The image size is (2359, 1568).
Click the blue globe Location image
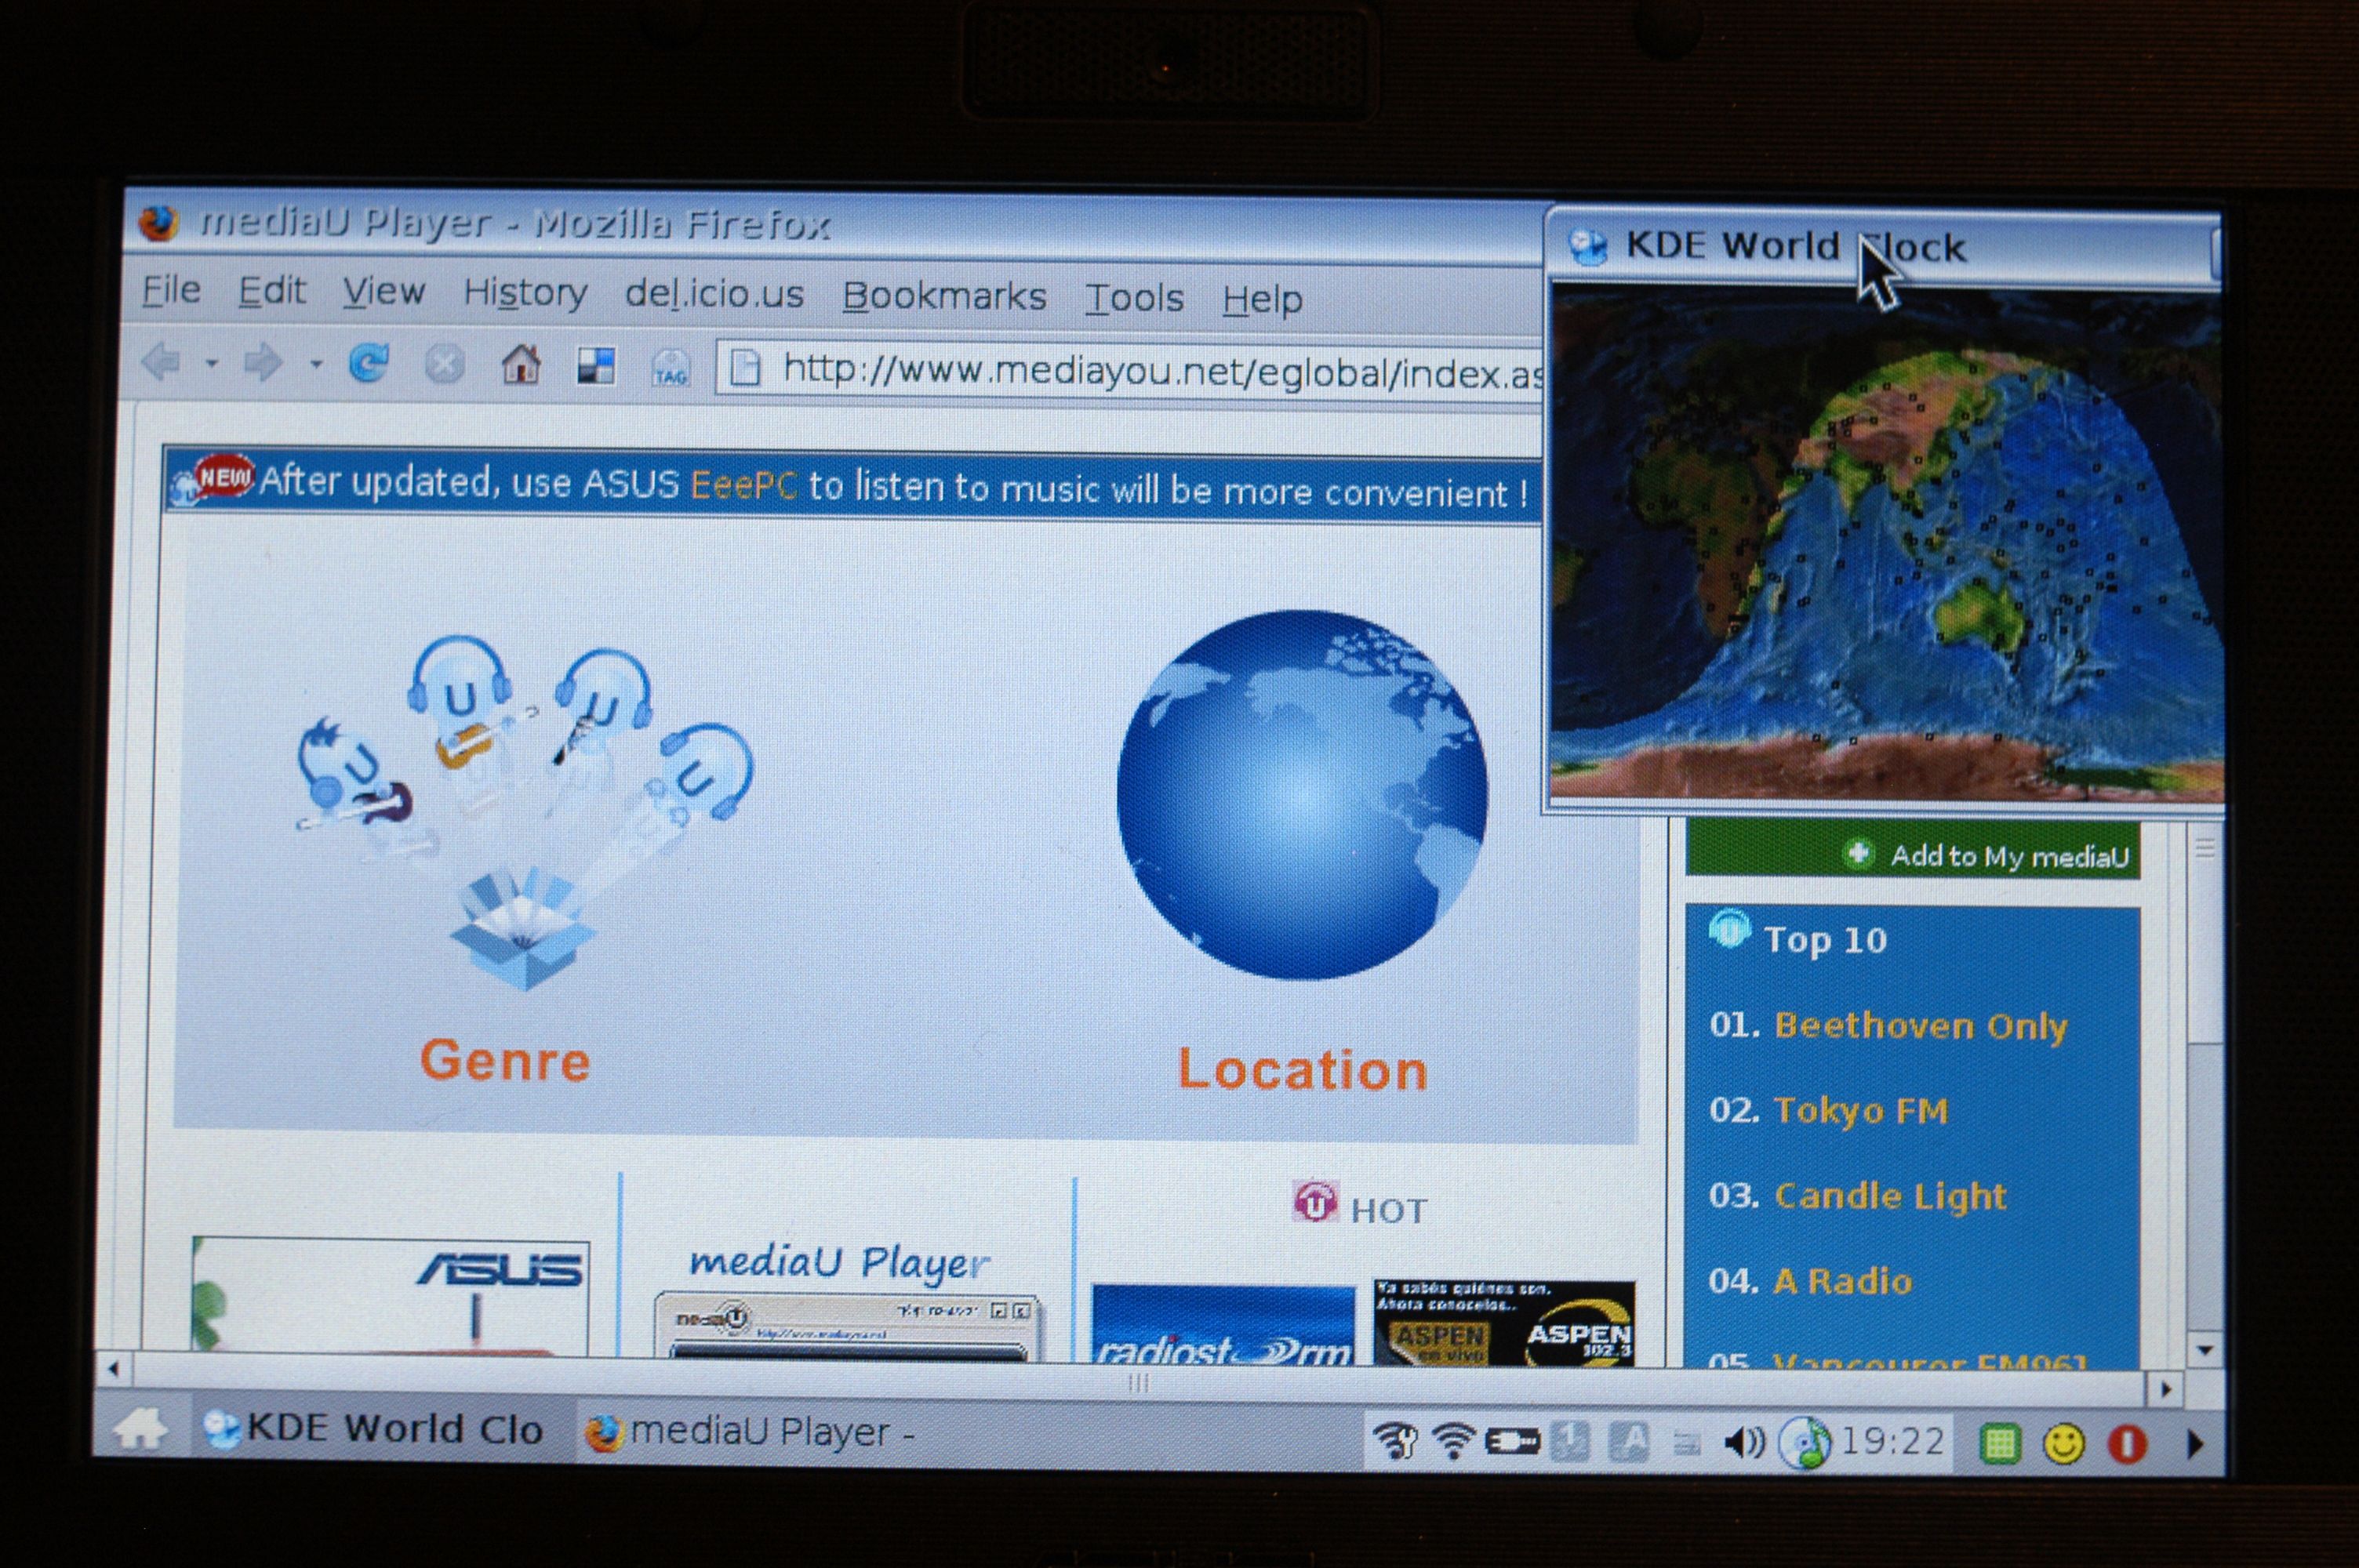point(1302,794)
